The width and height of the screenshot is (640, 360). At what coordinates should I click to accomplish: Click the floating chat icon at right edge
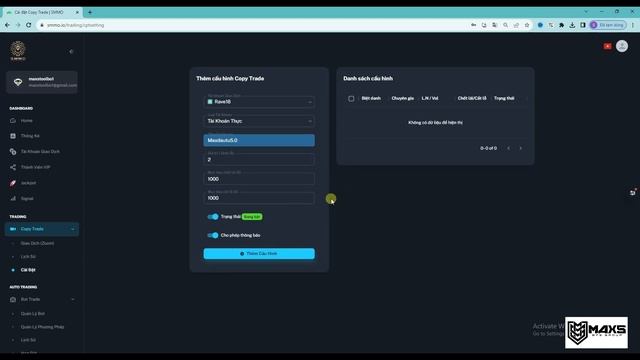(633, 192)
